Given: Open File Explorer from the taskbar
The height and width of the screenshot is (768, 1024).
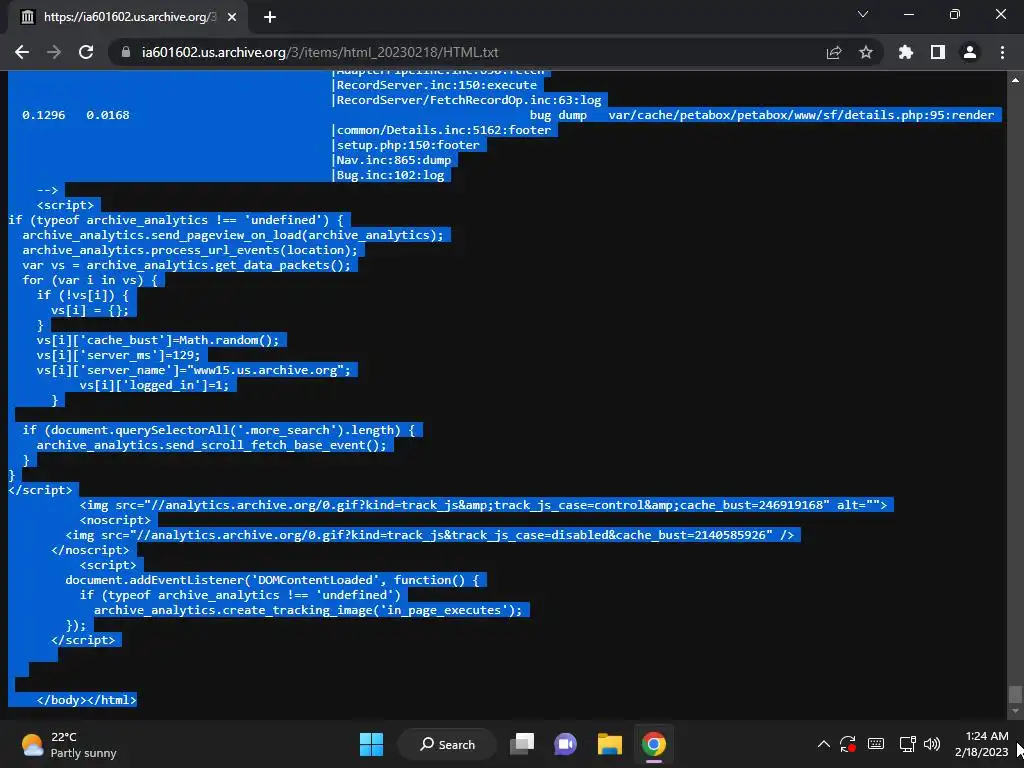Looking at the screenshot, I should [x=609, y=744].
